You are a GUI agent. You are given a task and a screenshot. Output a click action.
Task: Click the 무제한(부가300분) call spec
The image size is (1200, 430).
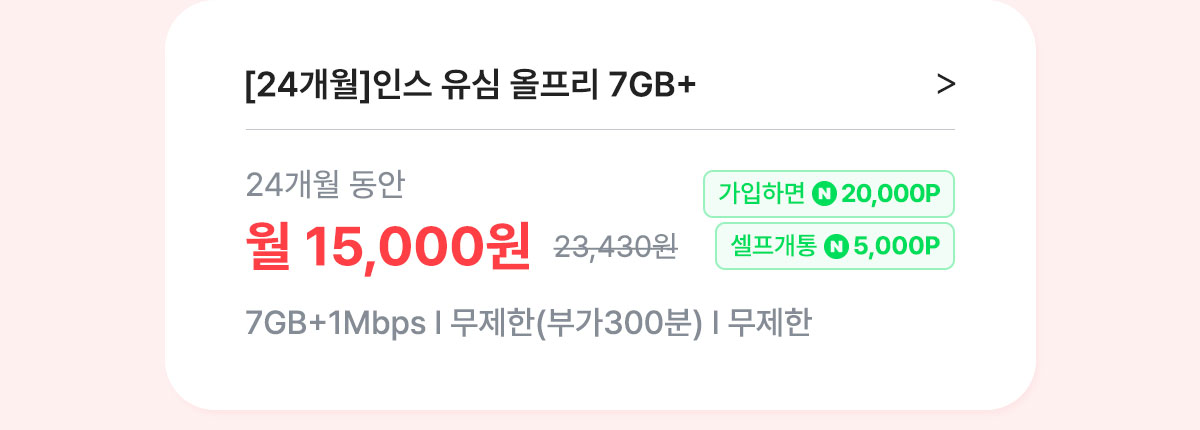[x=577, y=324]
